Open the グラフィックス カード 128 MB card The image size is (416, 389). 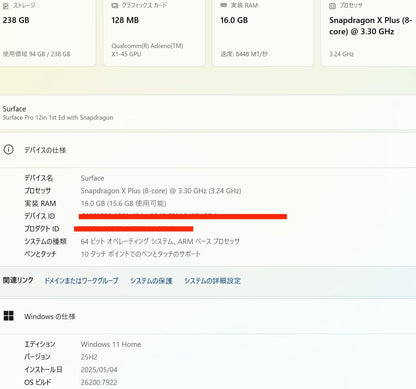point(154,32)
